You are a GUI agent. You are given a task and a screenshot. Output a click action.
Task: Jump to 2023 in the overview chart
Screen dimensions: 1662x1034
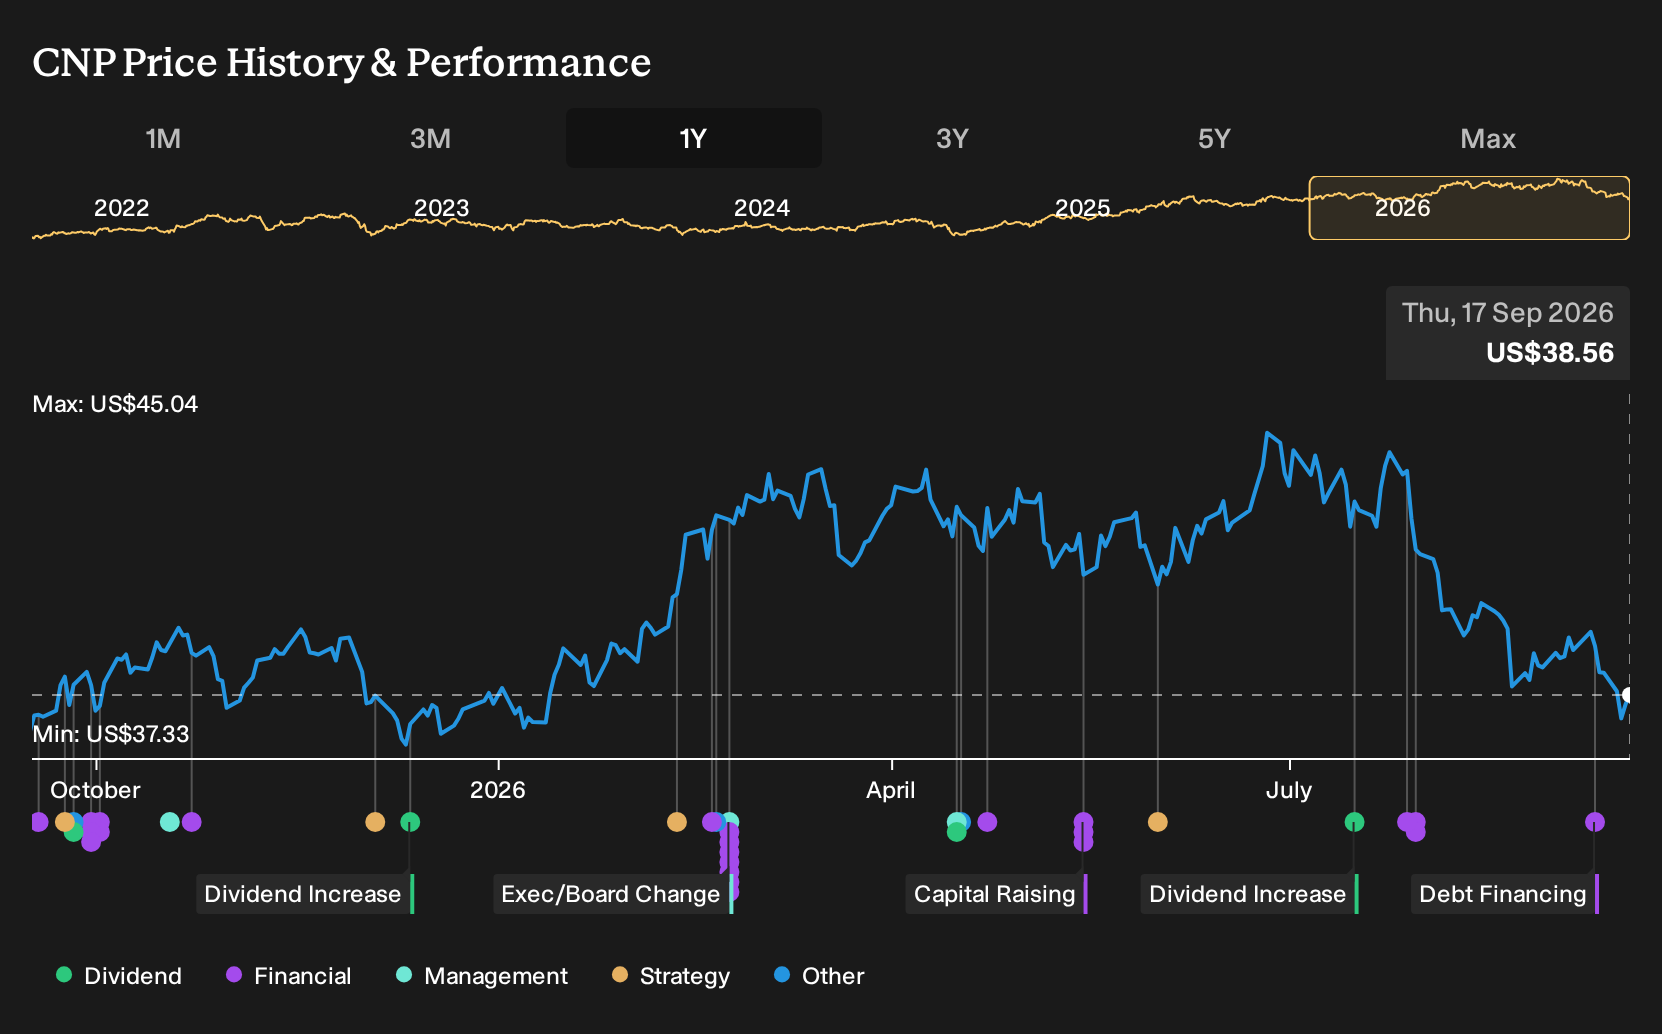pos(441,208)
